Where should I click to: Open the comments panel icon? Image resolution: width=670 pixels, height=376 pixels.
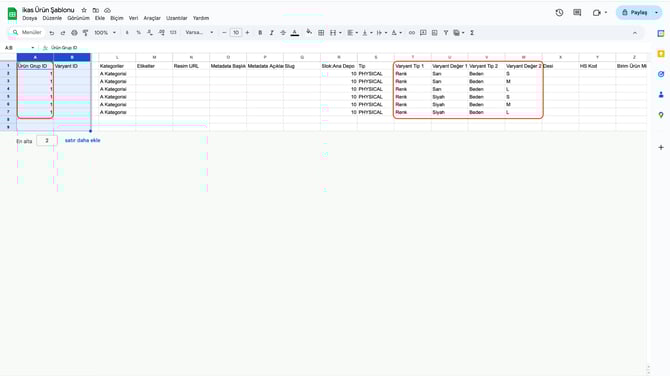pyautogui.click(x=577, y=13)
